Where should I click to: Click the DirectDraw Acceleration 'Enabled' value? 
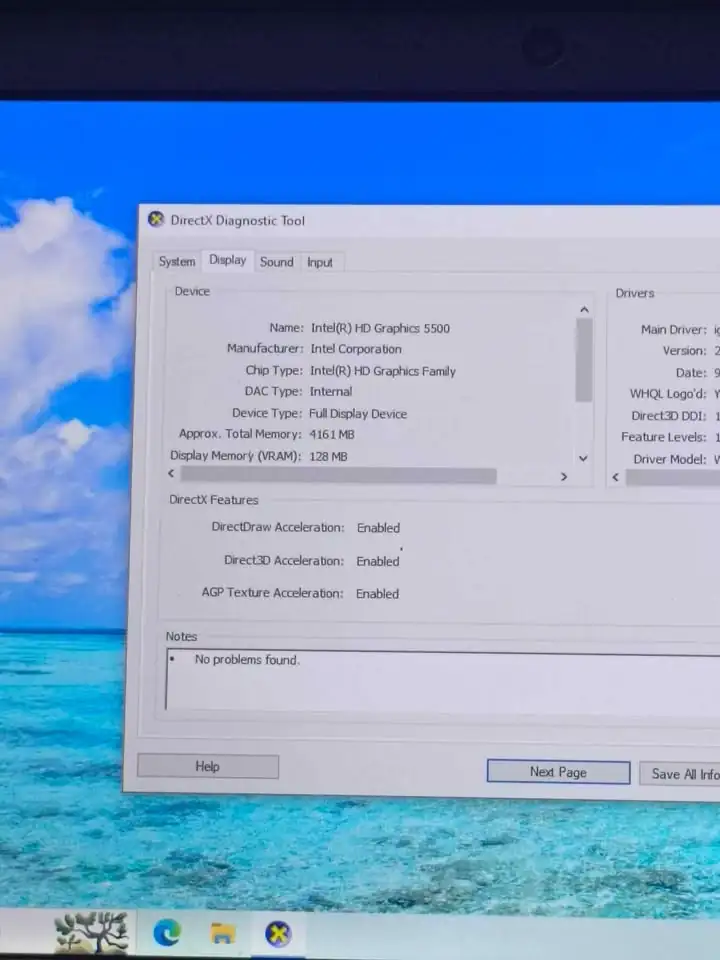(378, 528)
